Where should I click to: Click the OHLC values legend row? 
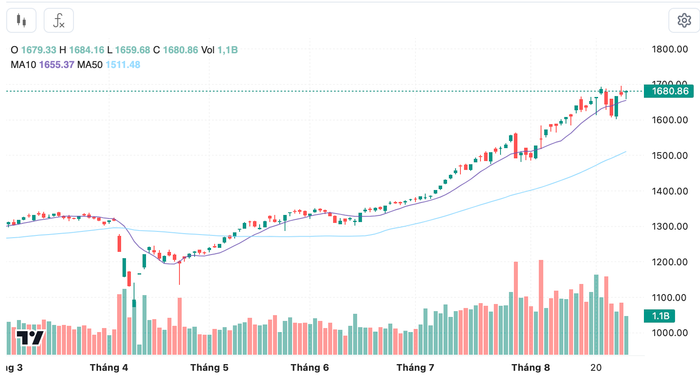124,50
